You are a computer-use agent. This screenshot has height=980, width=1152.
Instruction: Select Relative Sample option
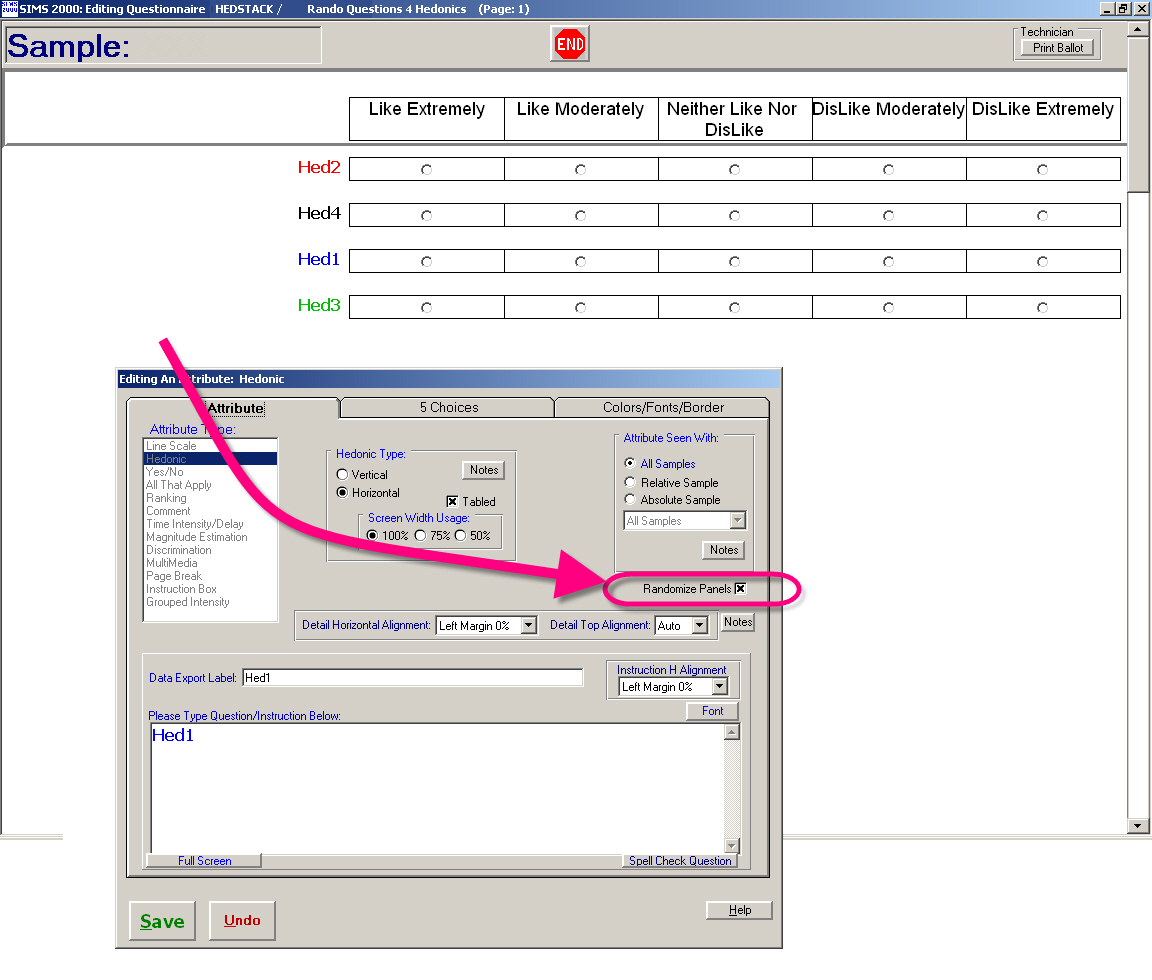[630, 482]
